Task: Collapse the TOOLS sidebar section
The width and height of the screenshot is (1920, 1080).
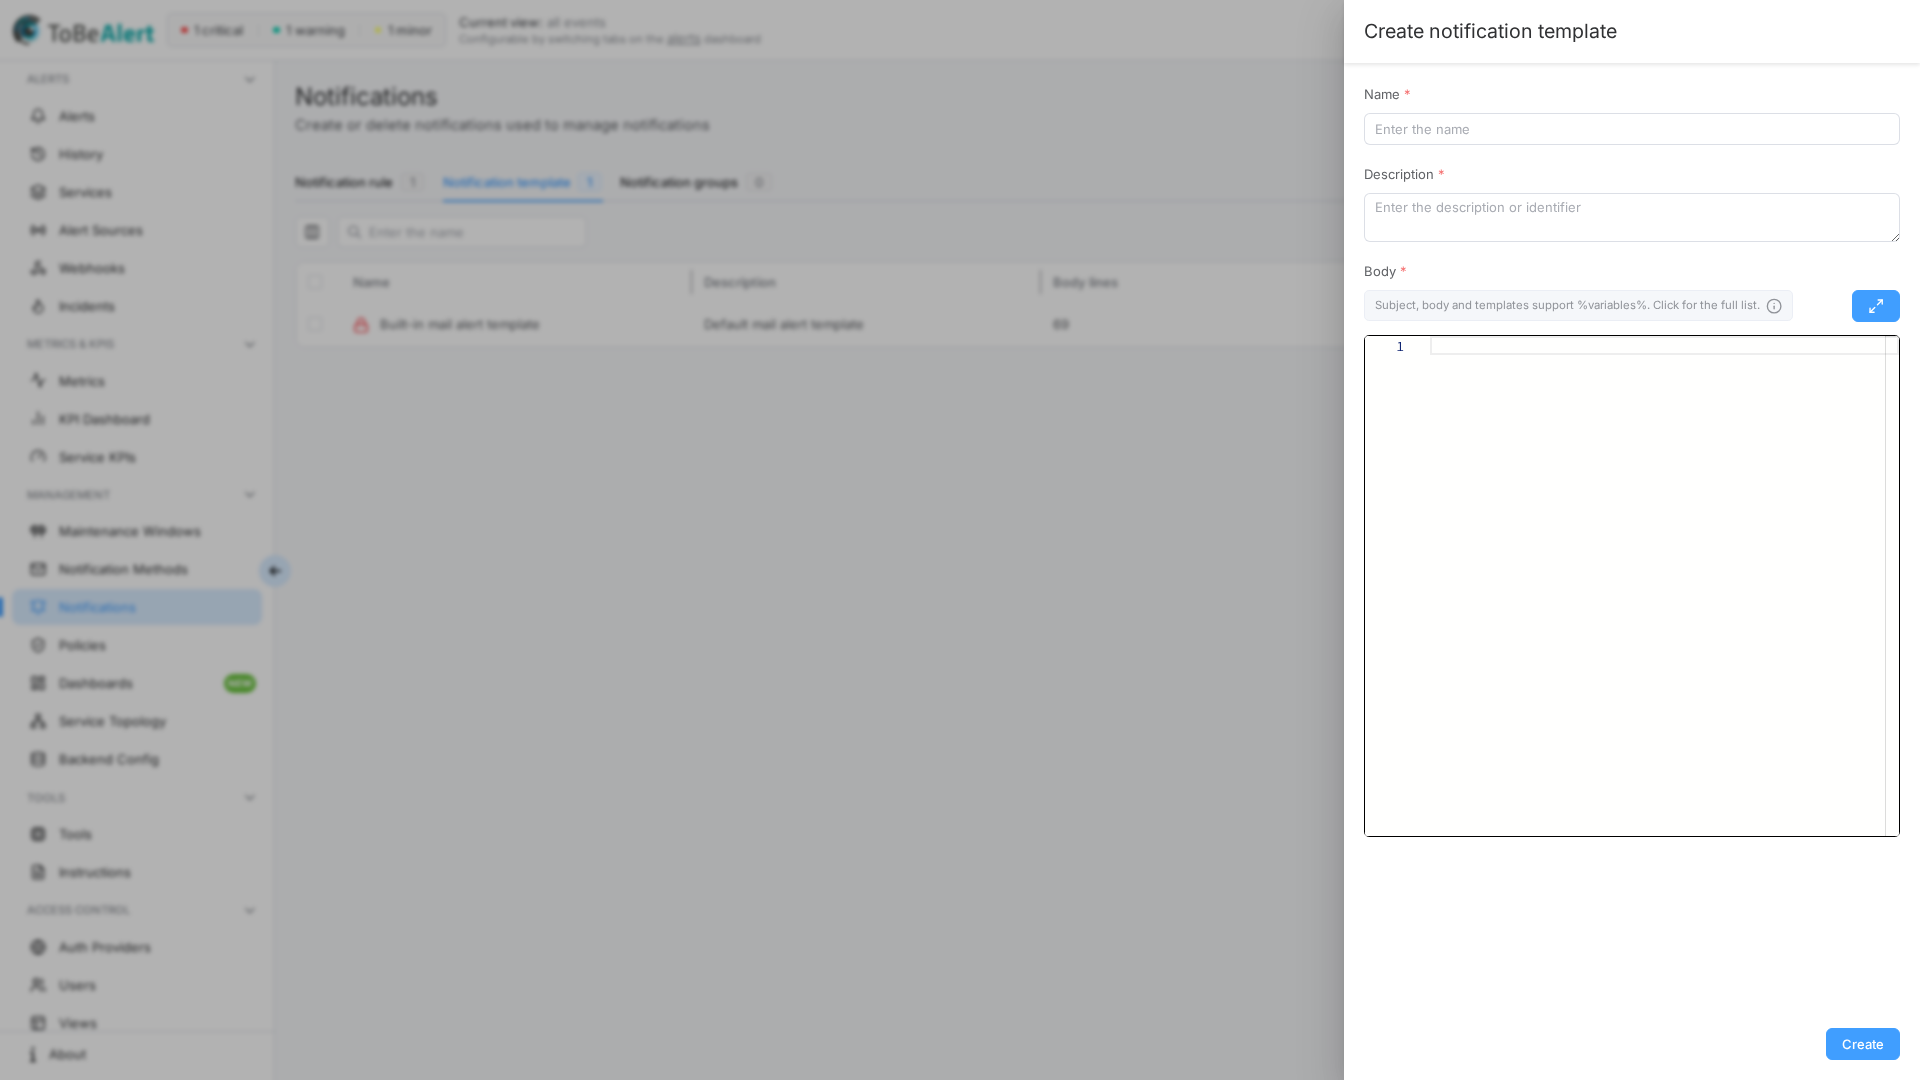Action: click(x=250, y=798)
